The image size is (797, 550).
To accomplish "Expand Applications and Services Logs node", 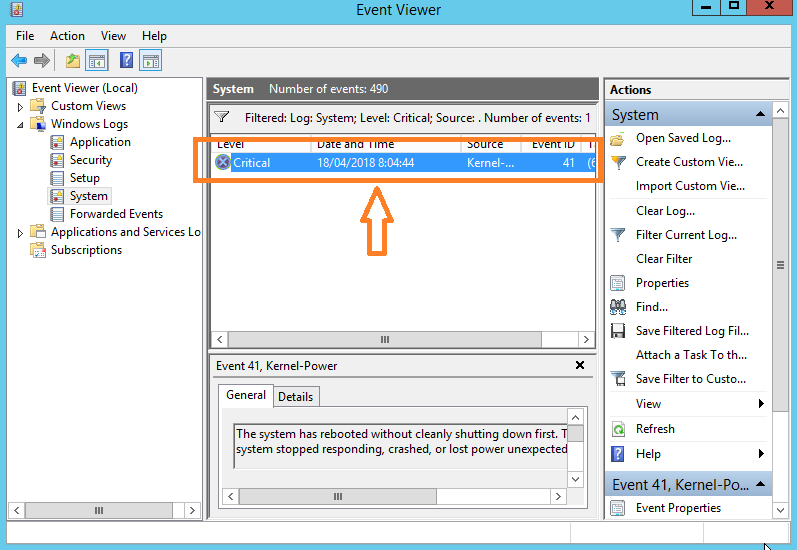I will (x=20, y=233).
